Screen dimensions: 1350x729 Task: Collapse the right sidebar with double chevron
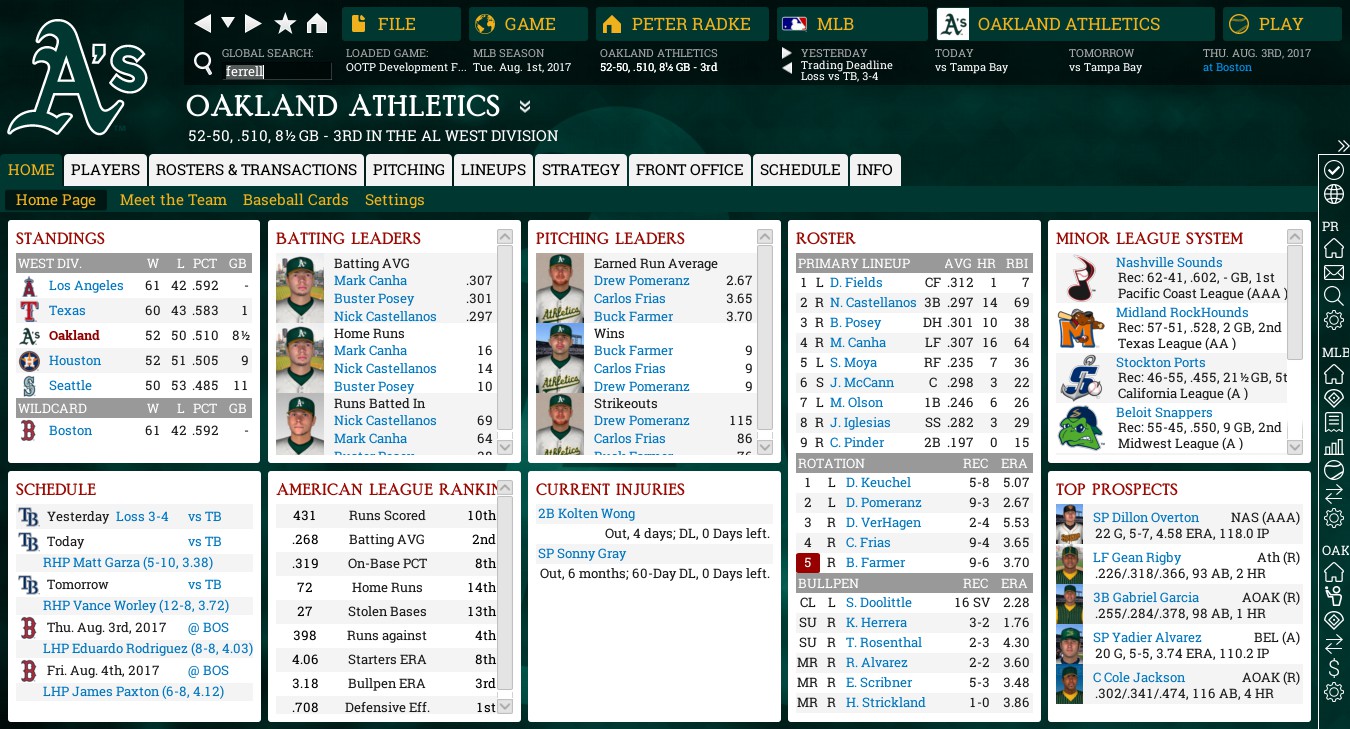click(1342, 146)
